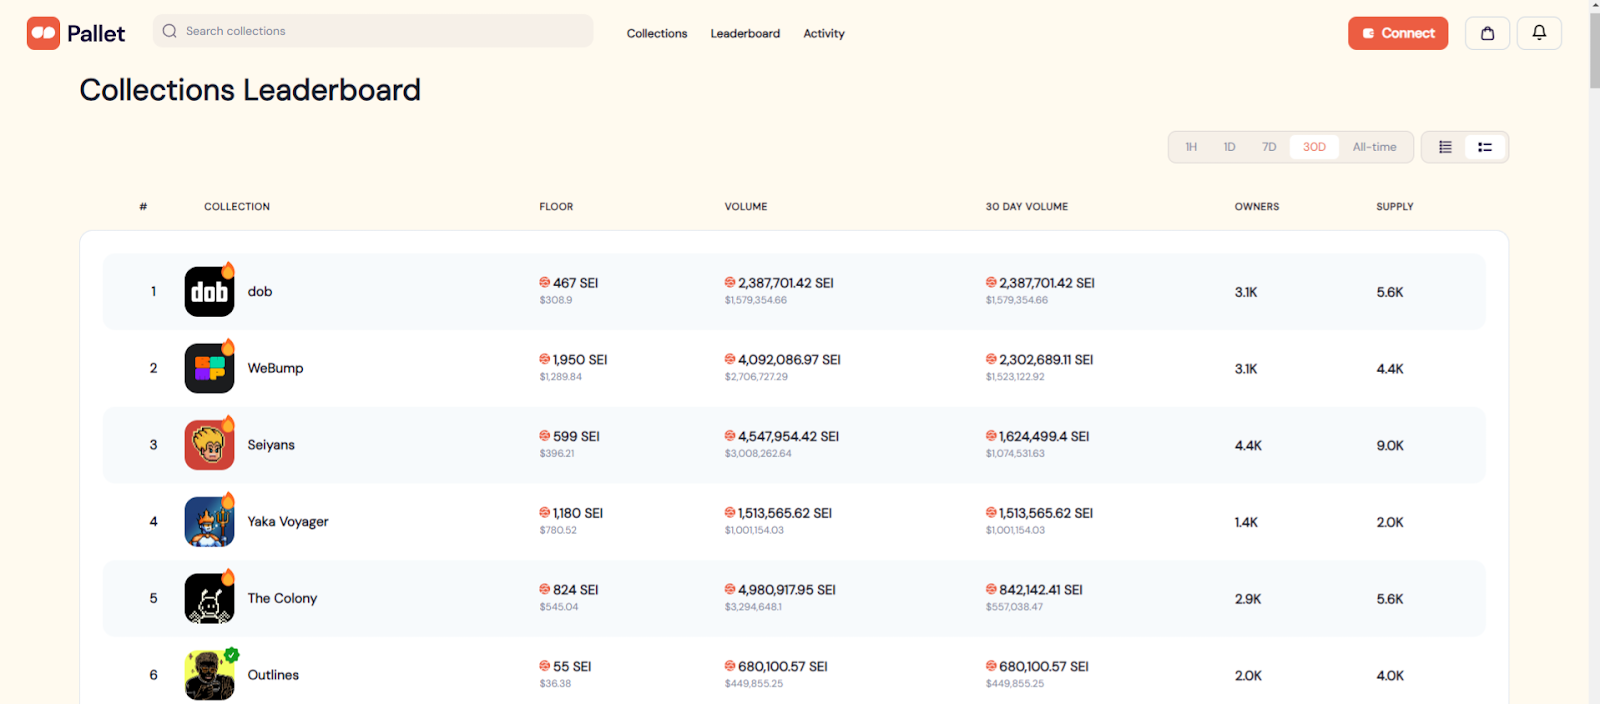Click the 680,100.57 SEI volume for Outlines
The width and height of the screenshot is (1600, 704).
tap(783, 667)
